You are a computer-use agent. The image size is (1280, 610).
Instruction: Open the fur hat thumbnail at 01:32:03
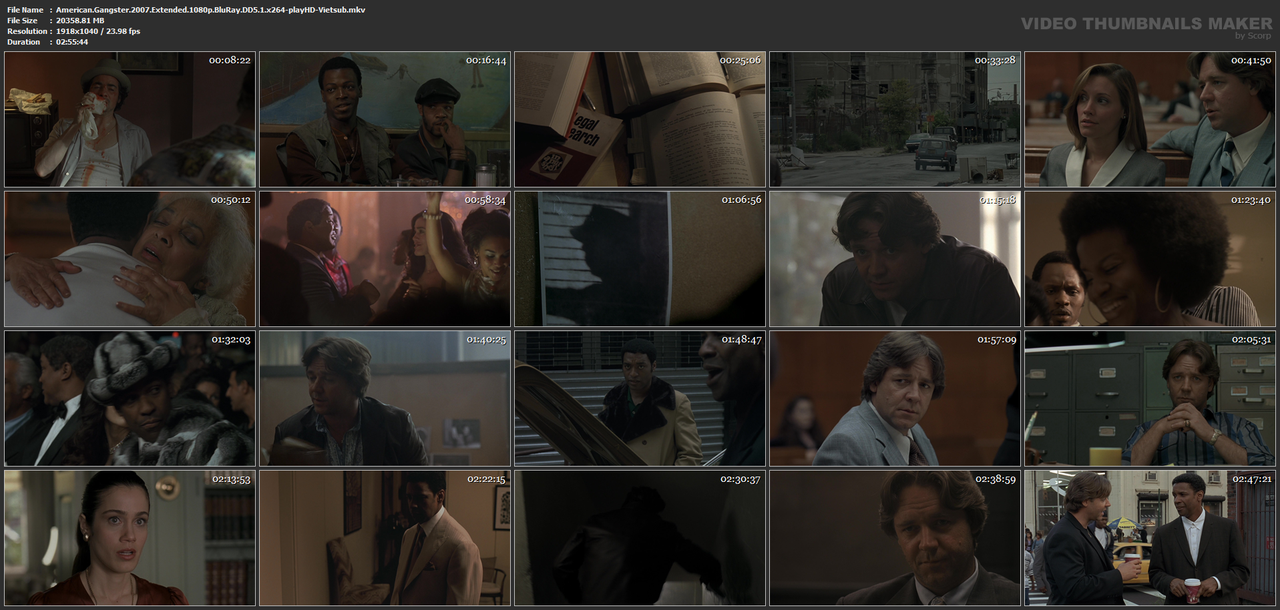click(130, 399)
